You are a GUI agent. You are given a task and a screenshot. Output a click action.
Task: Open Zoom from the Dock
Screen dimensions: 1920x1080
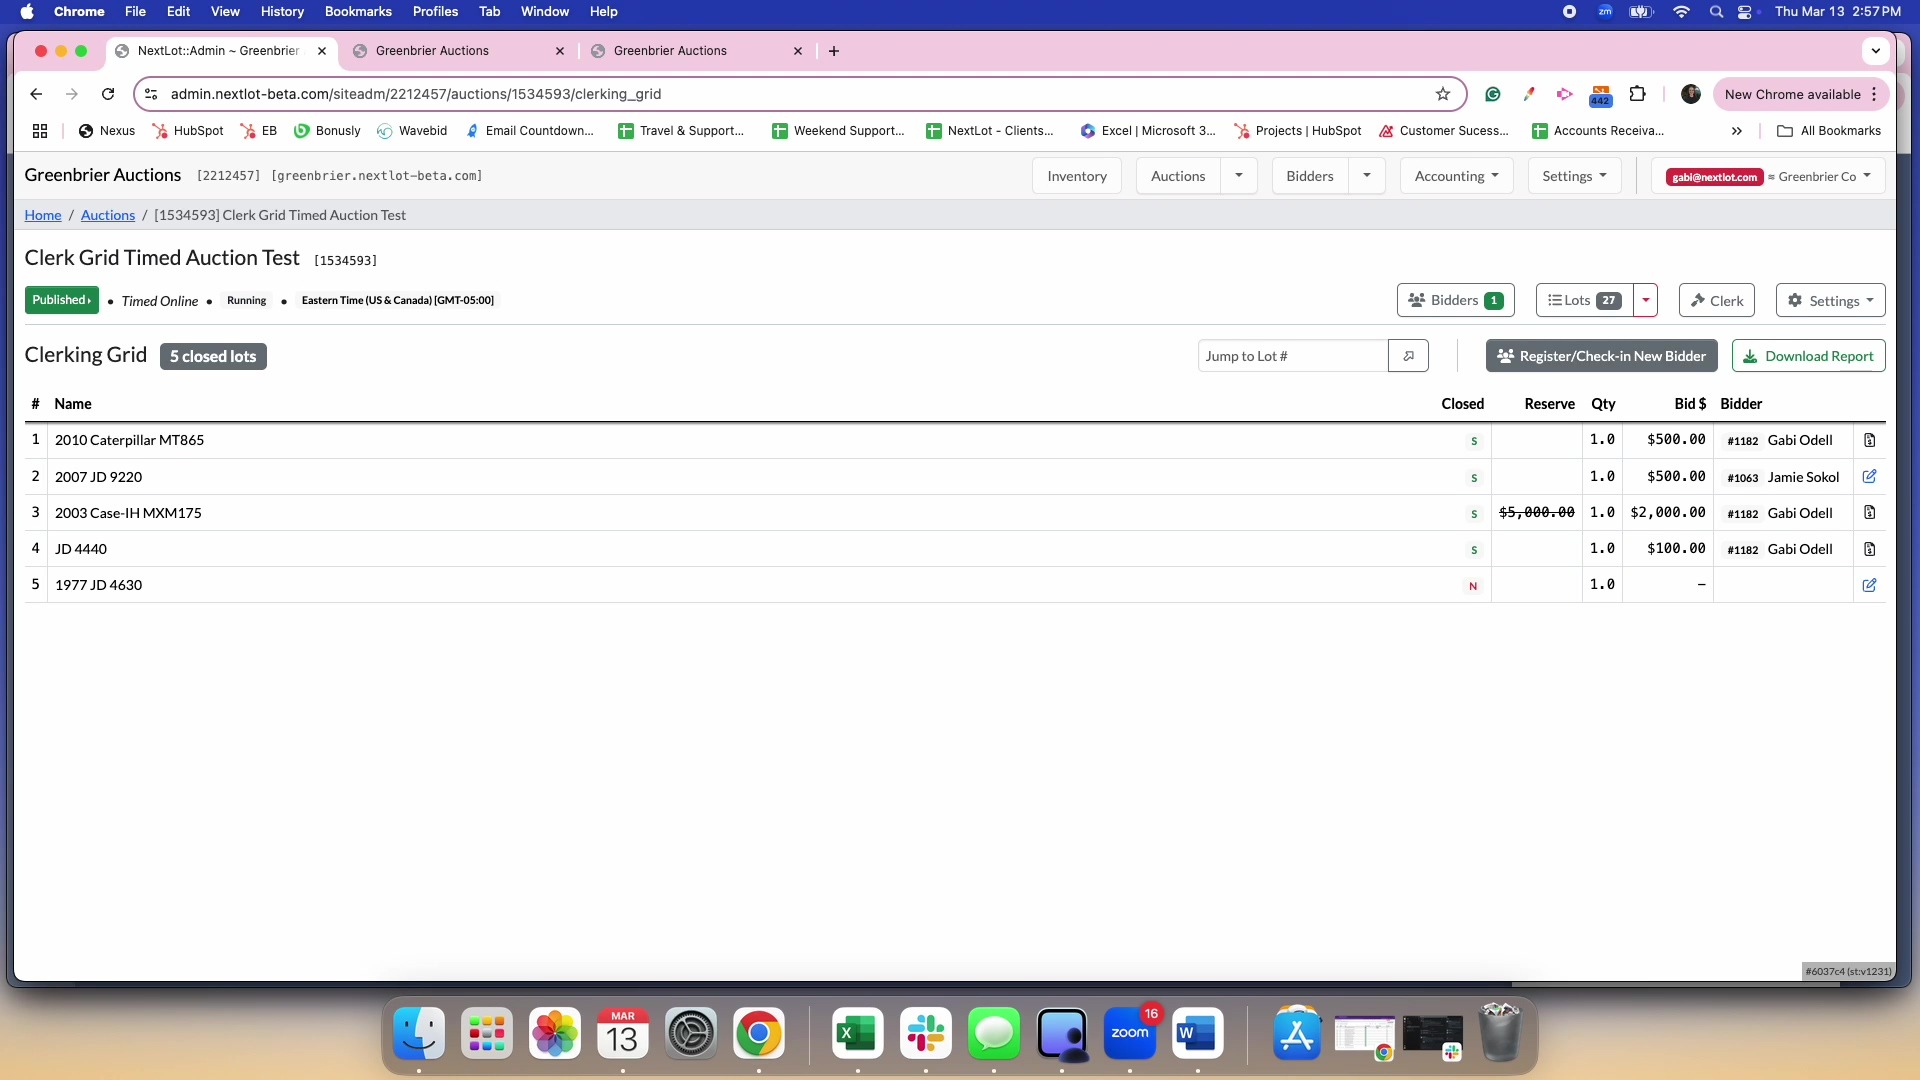[1130, 1035]
